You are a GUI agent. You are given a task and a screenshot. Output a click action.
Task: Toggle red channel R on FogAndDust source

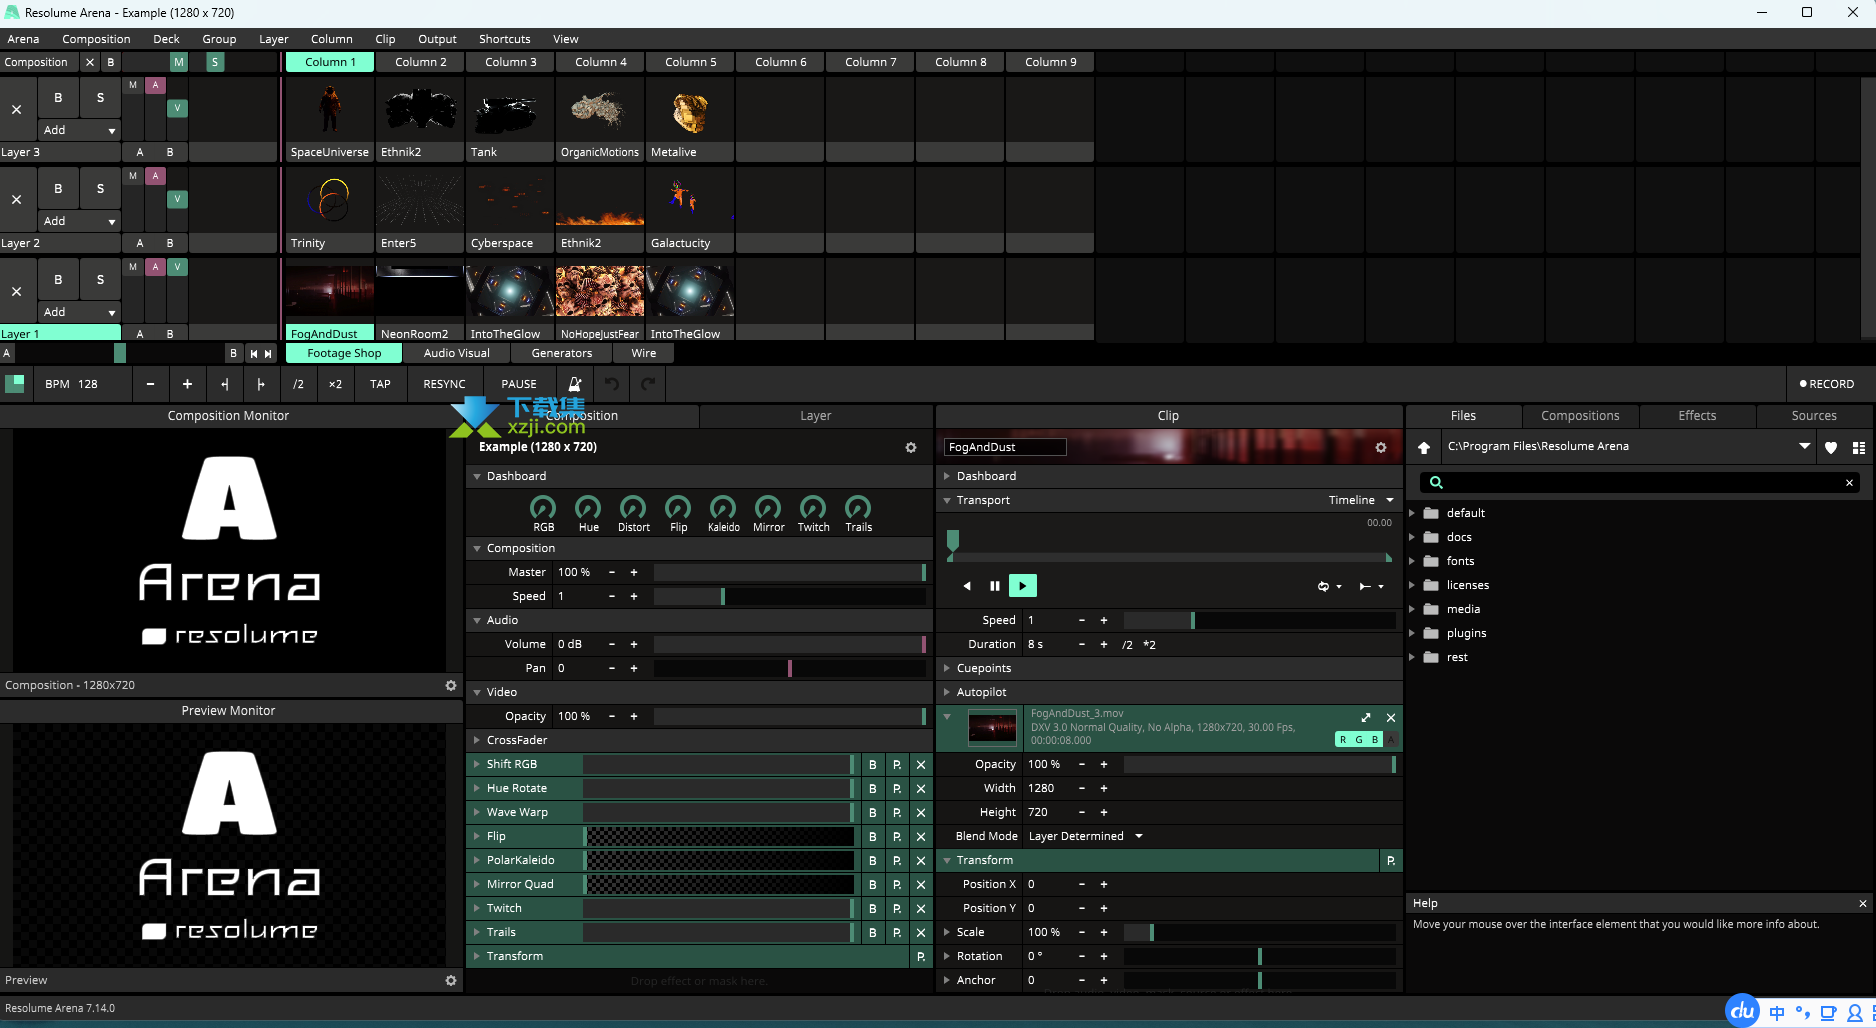tap(1343, 740)
